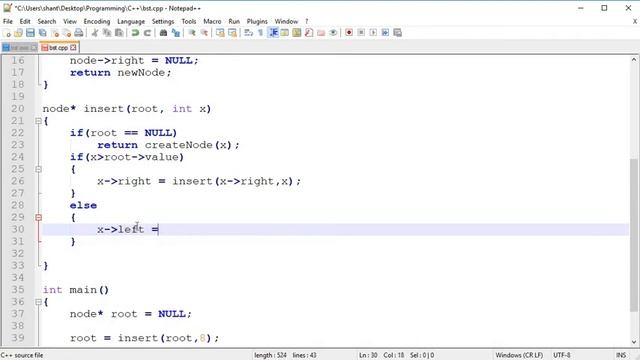Viewport: 640px width, 360px height.
Task: Open the Language menu
Action: tap(131, 21)
